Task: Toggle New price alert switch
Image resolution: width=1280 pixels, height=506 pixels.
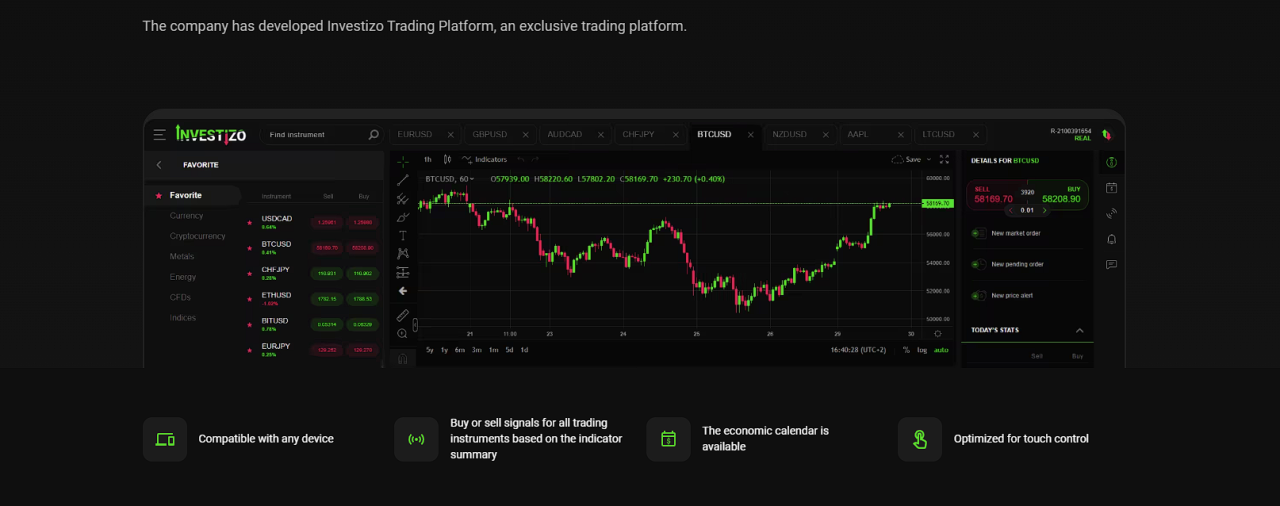Action: pos(979,295)
